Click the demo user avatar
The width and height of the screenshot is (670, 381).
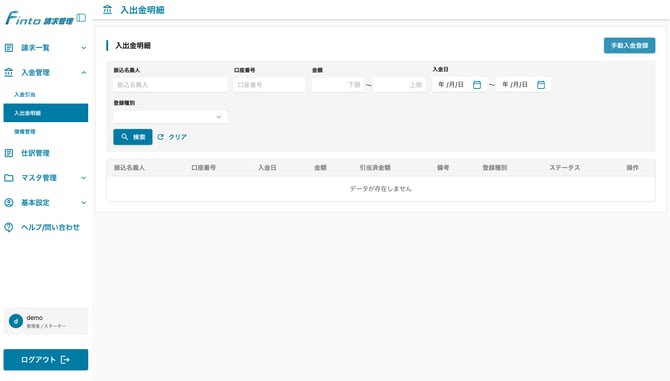[16, 321]
